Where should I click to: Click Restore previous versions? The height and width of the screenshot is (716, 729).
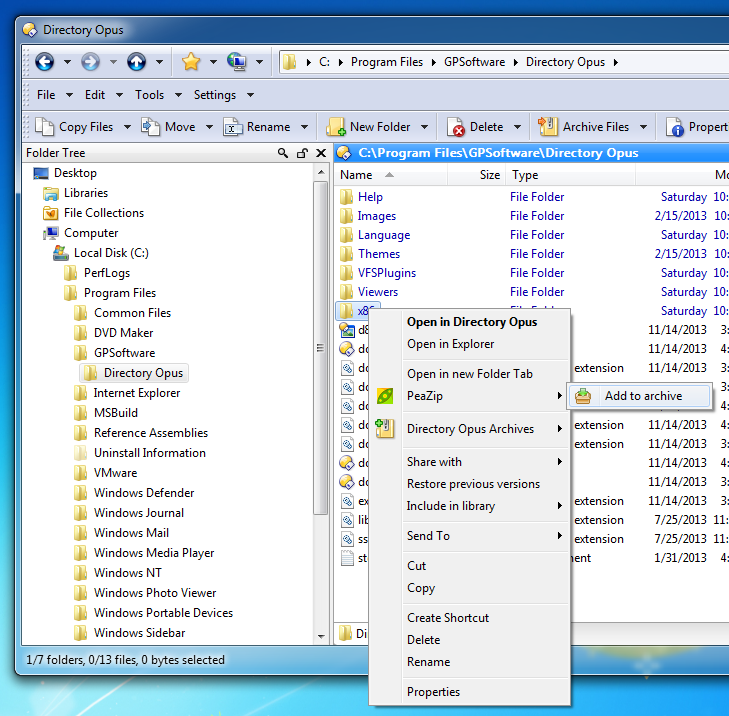click(x=473, y=484)
